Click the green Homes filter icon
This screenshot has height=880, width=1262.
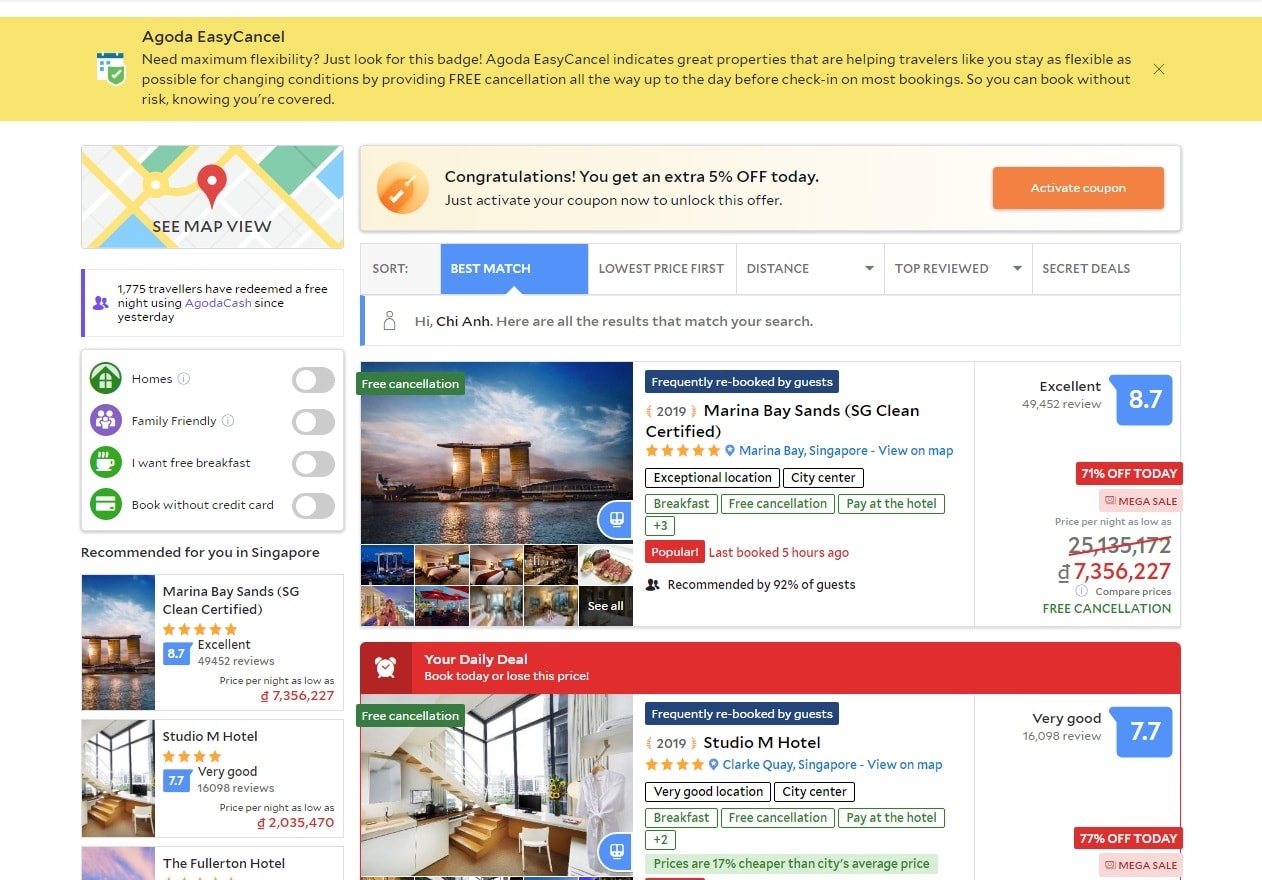(x=106, y=379)
